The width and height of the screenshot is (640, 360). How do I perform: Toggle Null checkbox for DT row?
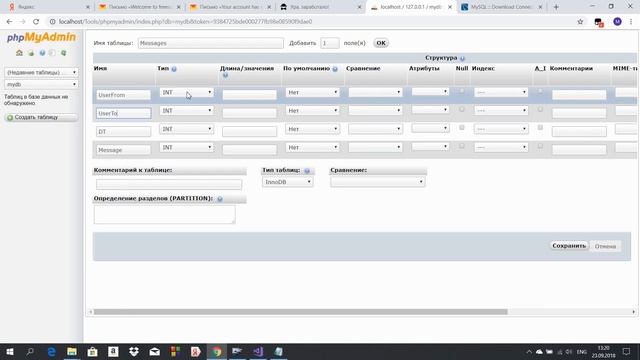(462, 128)
